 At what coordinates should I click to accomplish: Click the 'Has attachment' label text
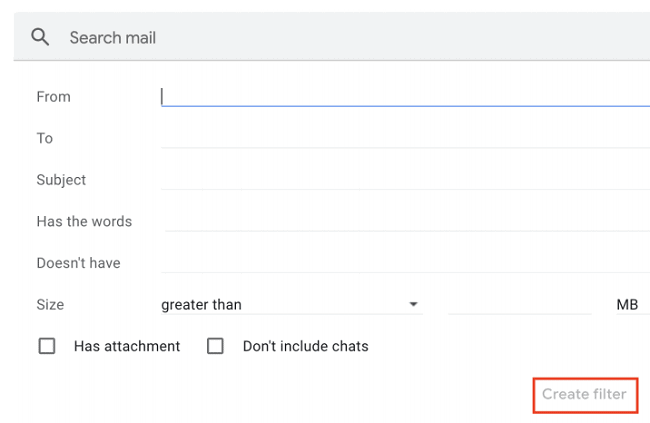(x=127, y=346)
